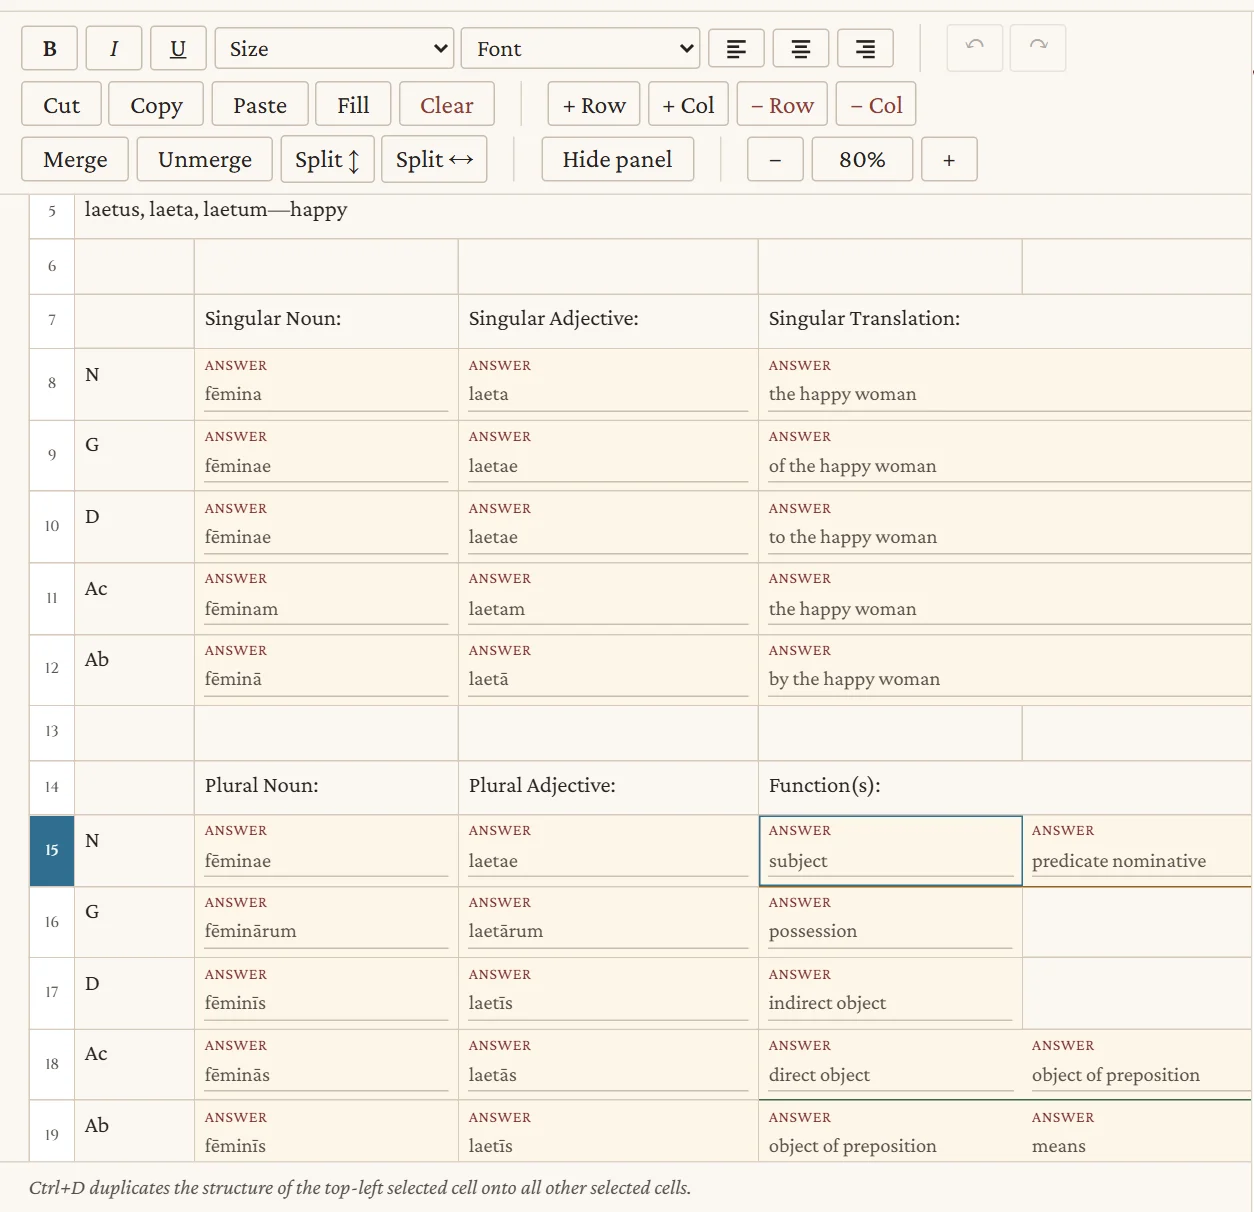Select row header 8
The image size is (1254, 1212).
(x=52, y=383)
